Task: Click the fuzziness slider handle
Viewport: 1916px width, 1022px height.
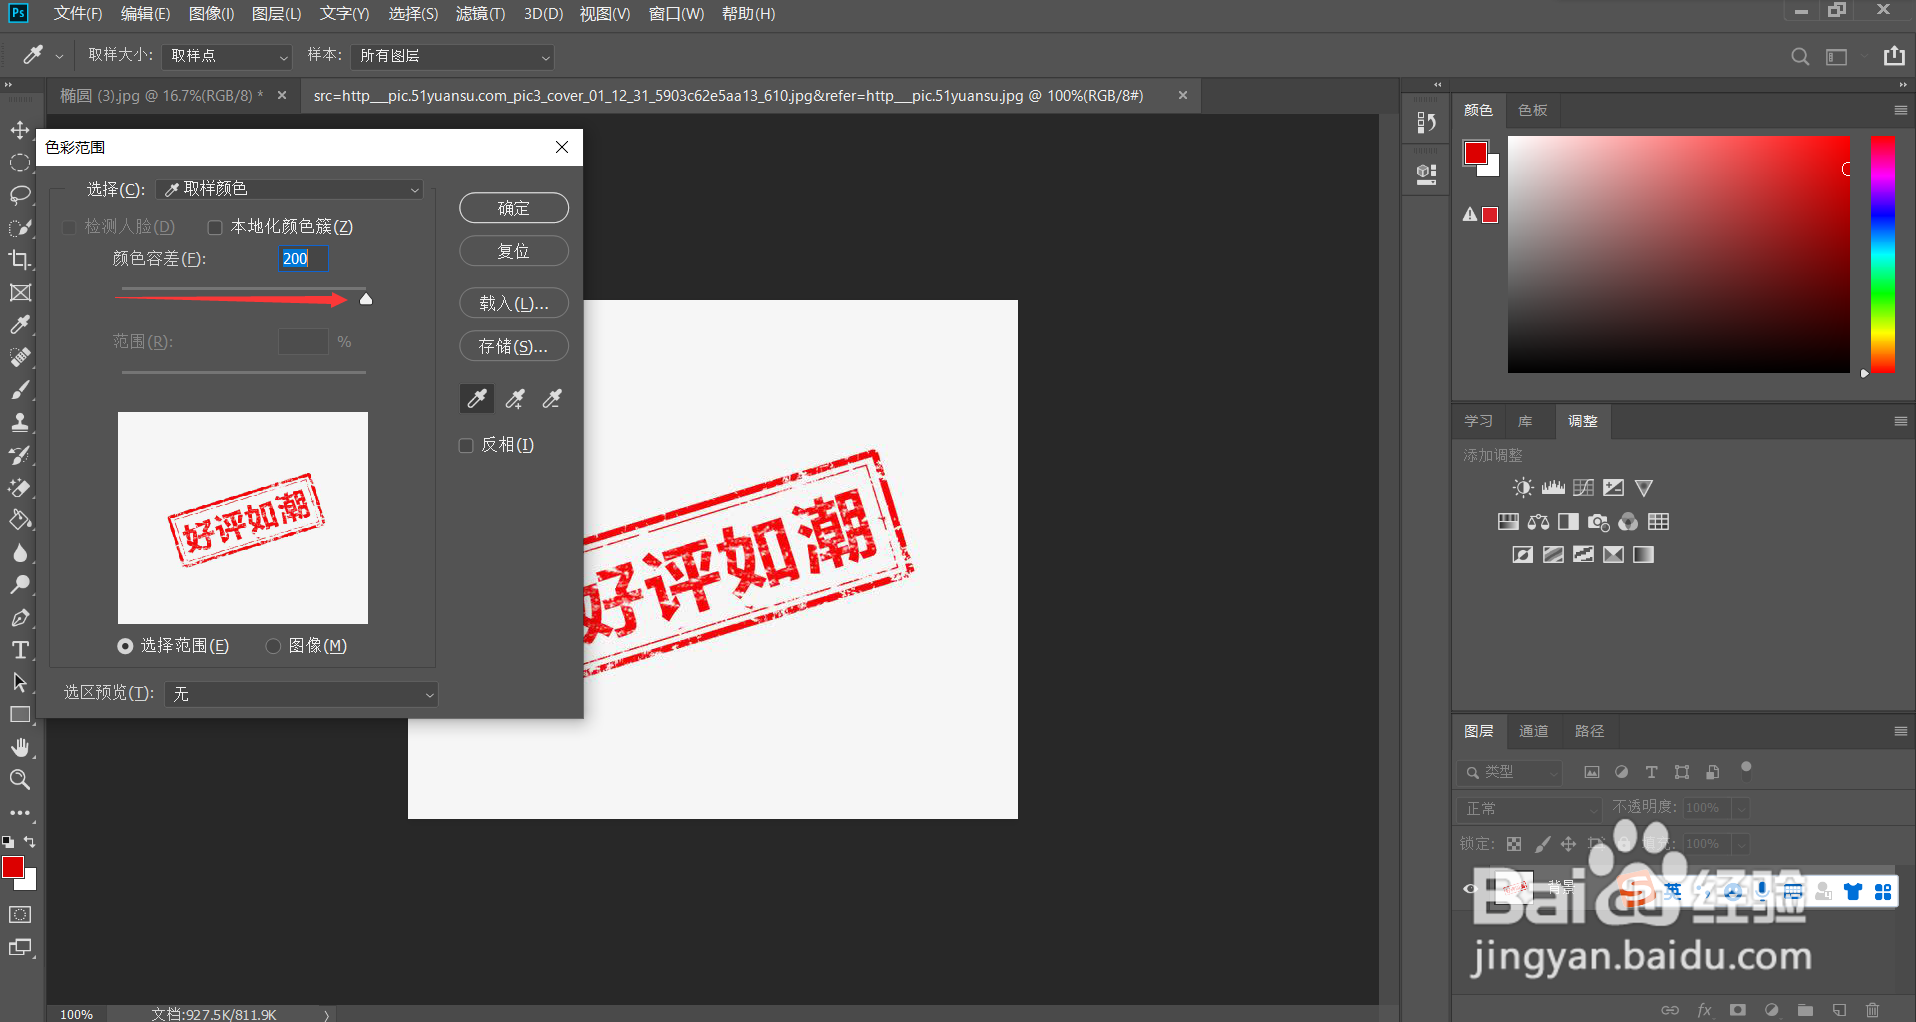Action: click(x=366, y=299)
